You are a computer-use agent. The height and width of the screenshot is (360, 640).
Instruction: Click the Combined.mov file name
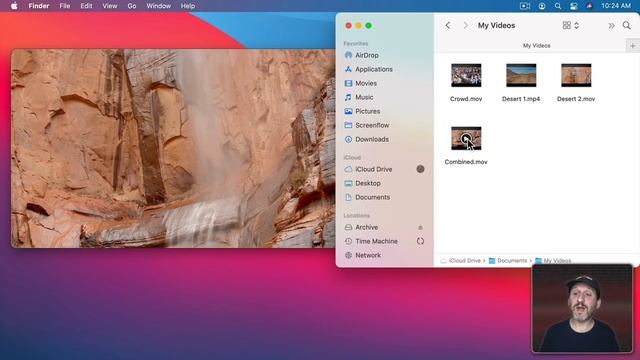466,162
